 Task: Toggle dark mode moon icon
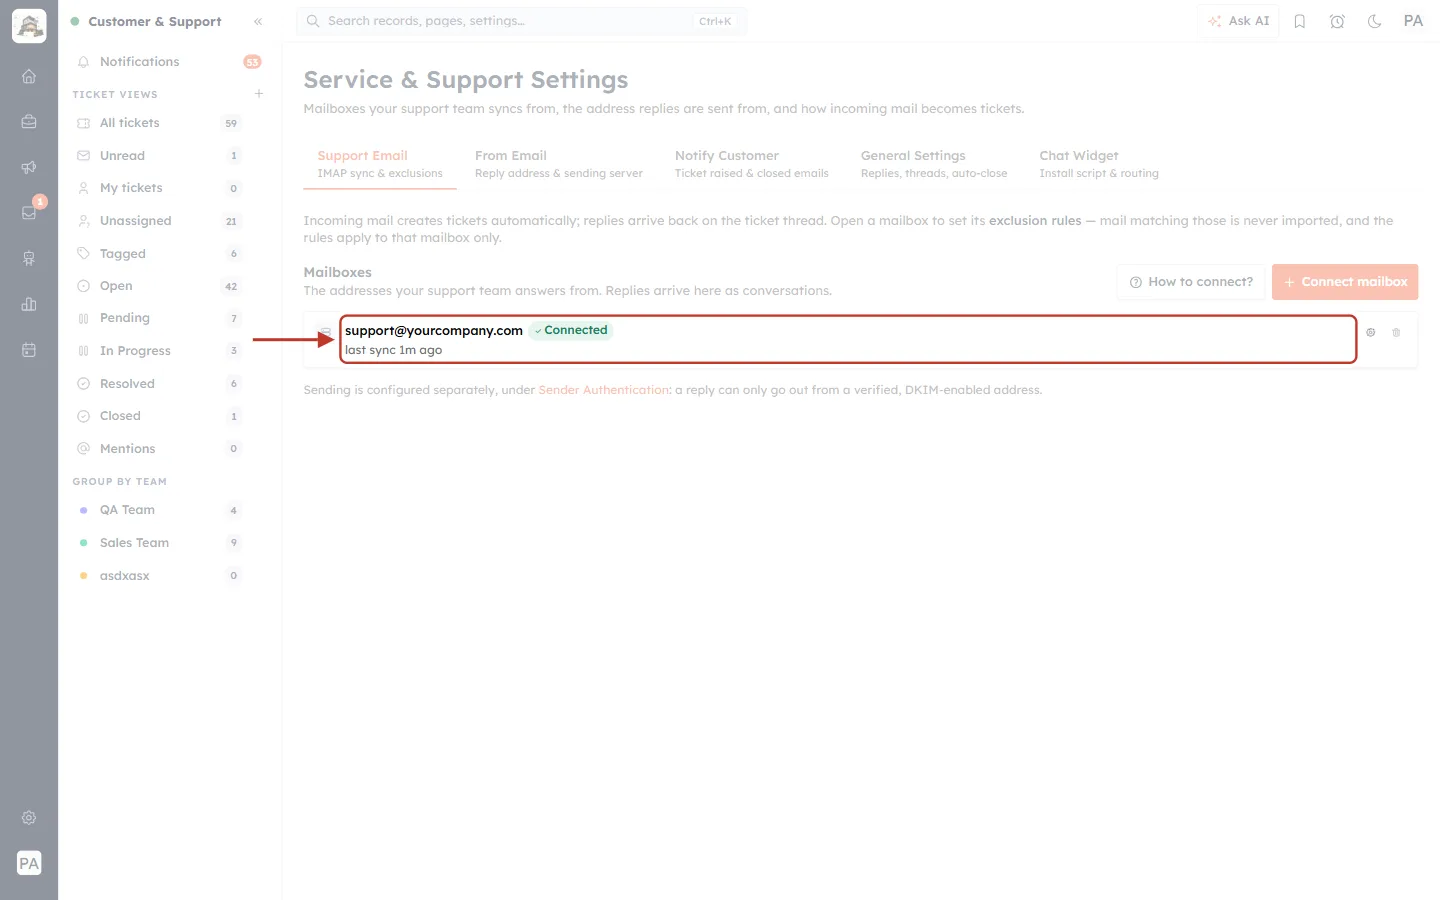pyautogui.click(x=1375, y=21)
